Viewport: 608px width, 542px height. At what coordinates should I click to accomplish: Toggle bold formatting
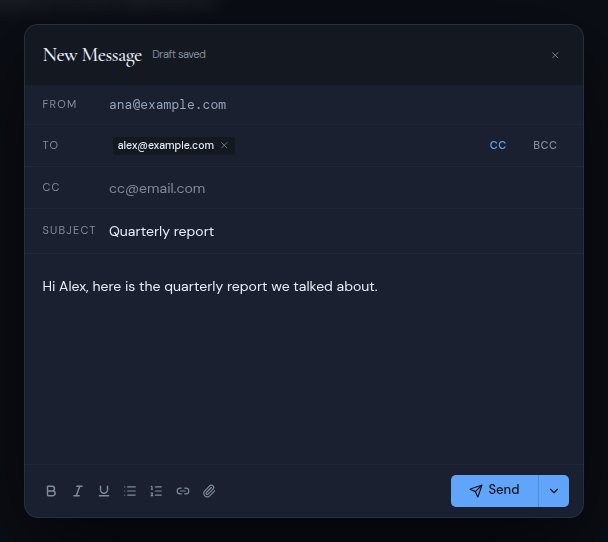[51, 491]
